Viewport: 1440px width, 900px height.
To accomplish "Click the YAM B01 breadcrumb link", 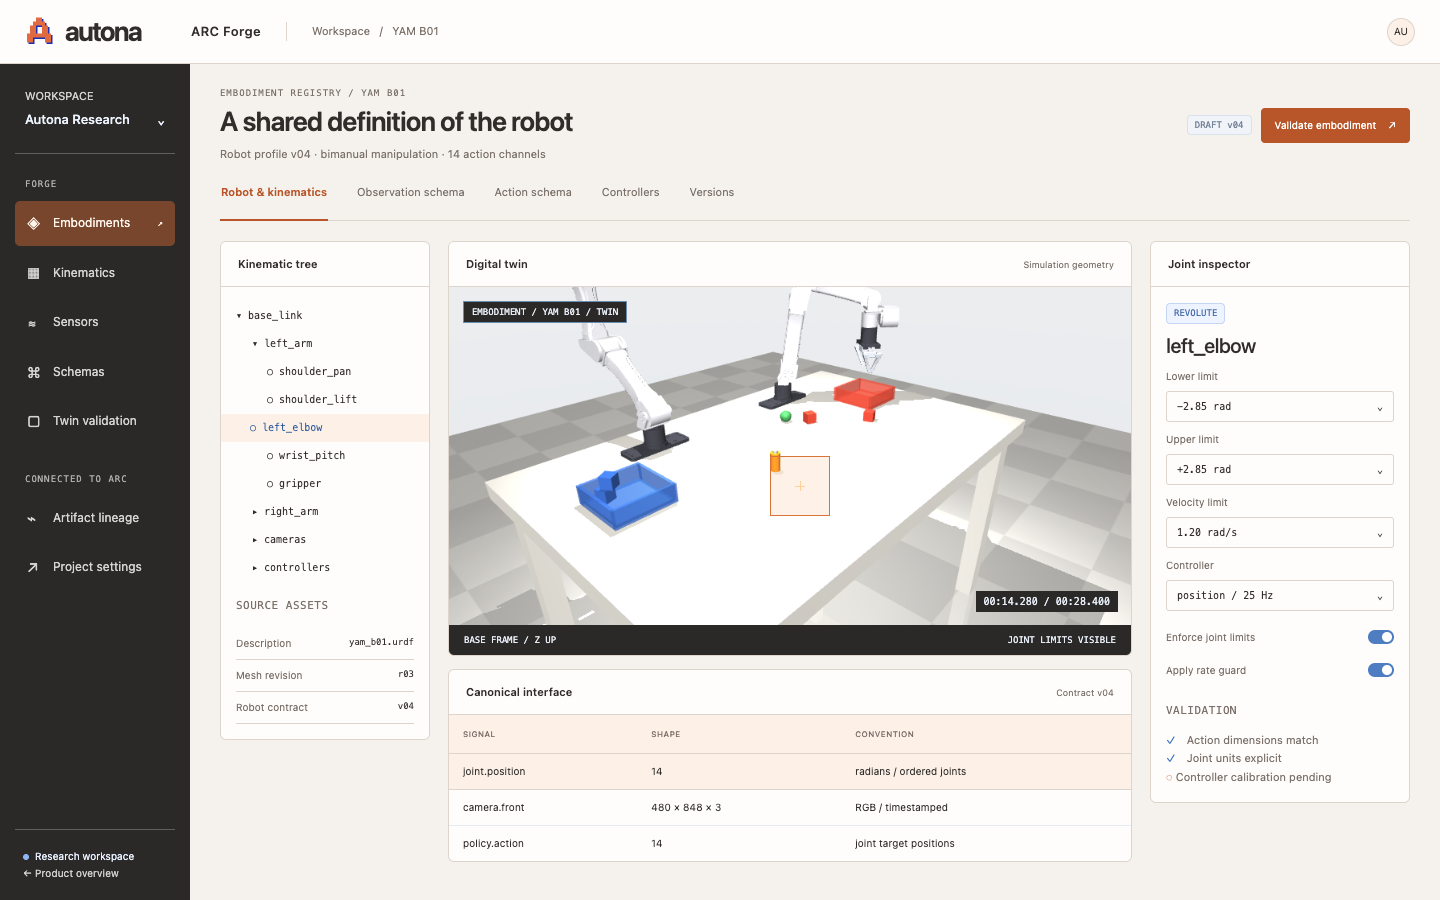I will [x=415, y=32].
